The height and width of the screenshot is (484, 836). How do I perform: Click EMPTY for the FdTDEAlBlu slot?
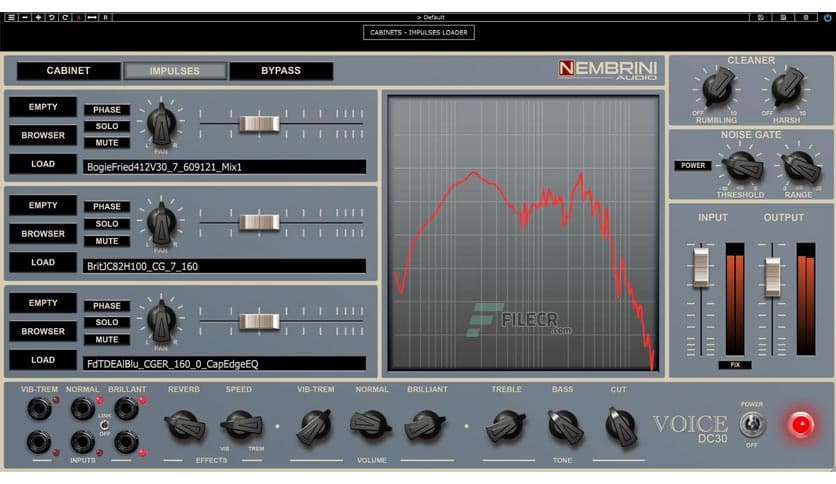[x=43, y=303]
